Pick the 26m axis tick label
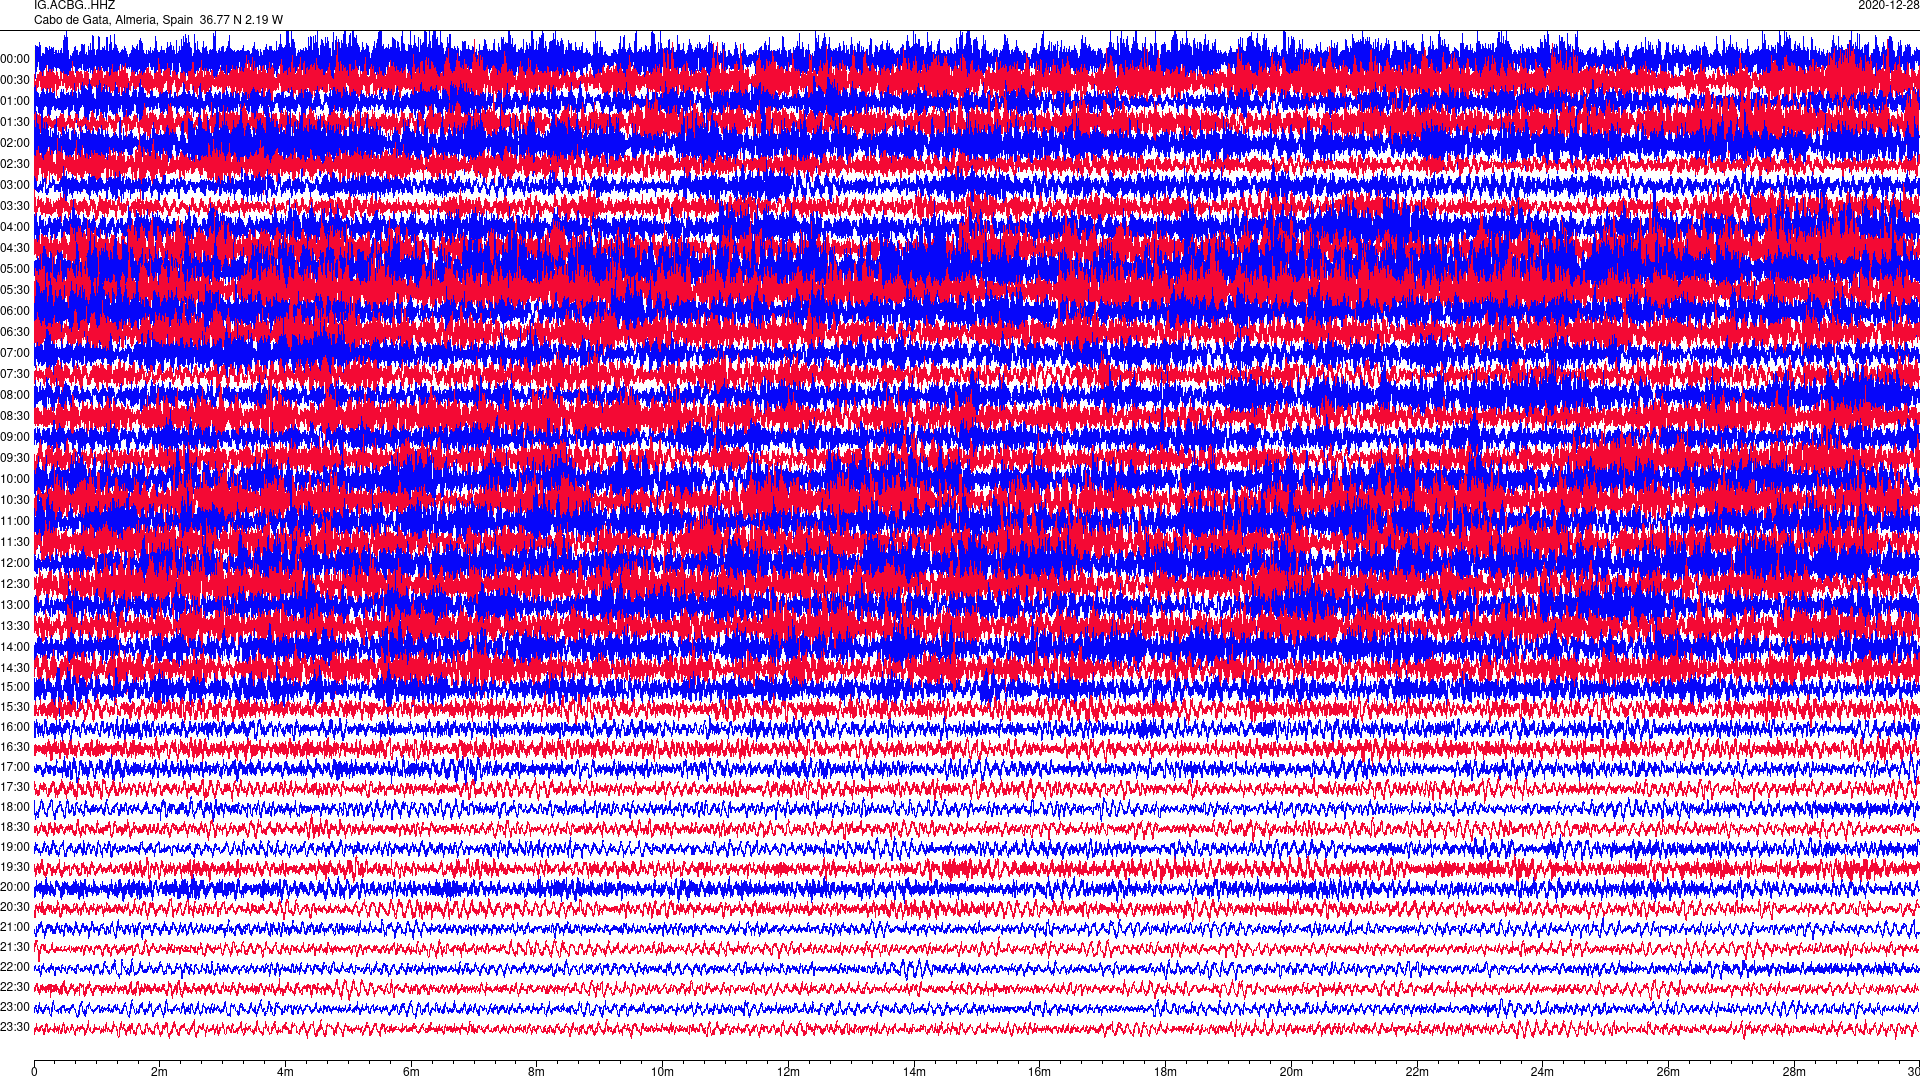Image resolution: width=1920 pixels, height=1080 pixels. [1668, 1072]
